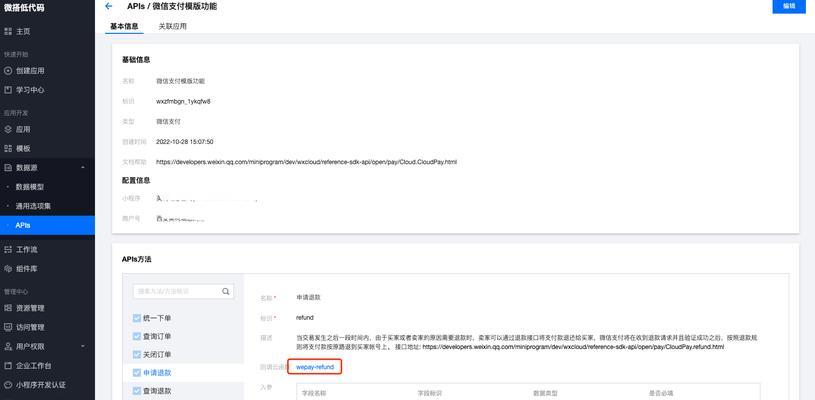The width and height of the screenshot is (815, 400).
Task: Click the 学习中心 book icon
Action: [8, 90]
